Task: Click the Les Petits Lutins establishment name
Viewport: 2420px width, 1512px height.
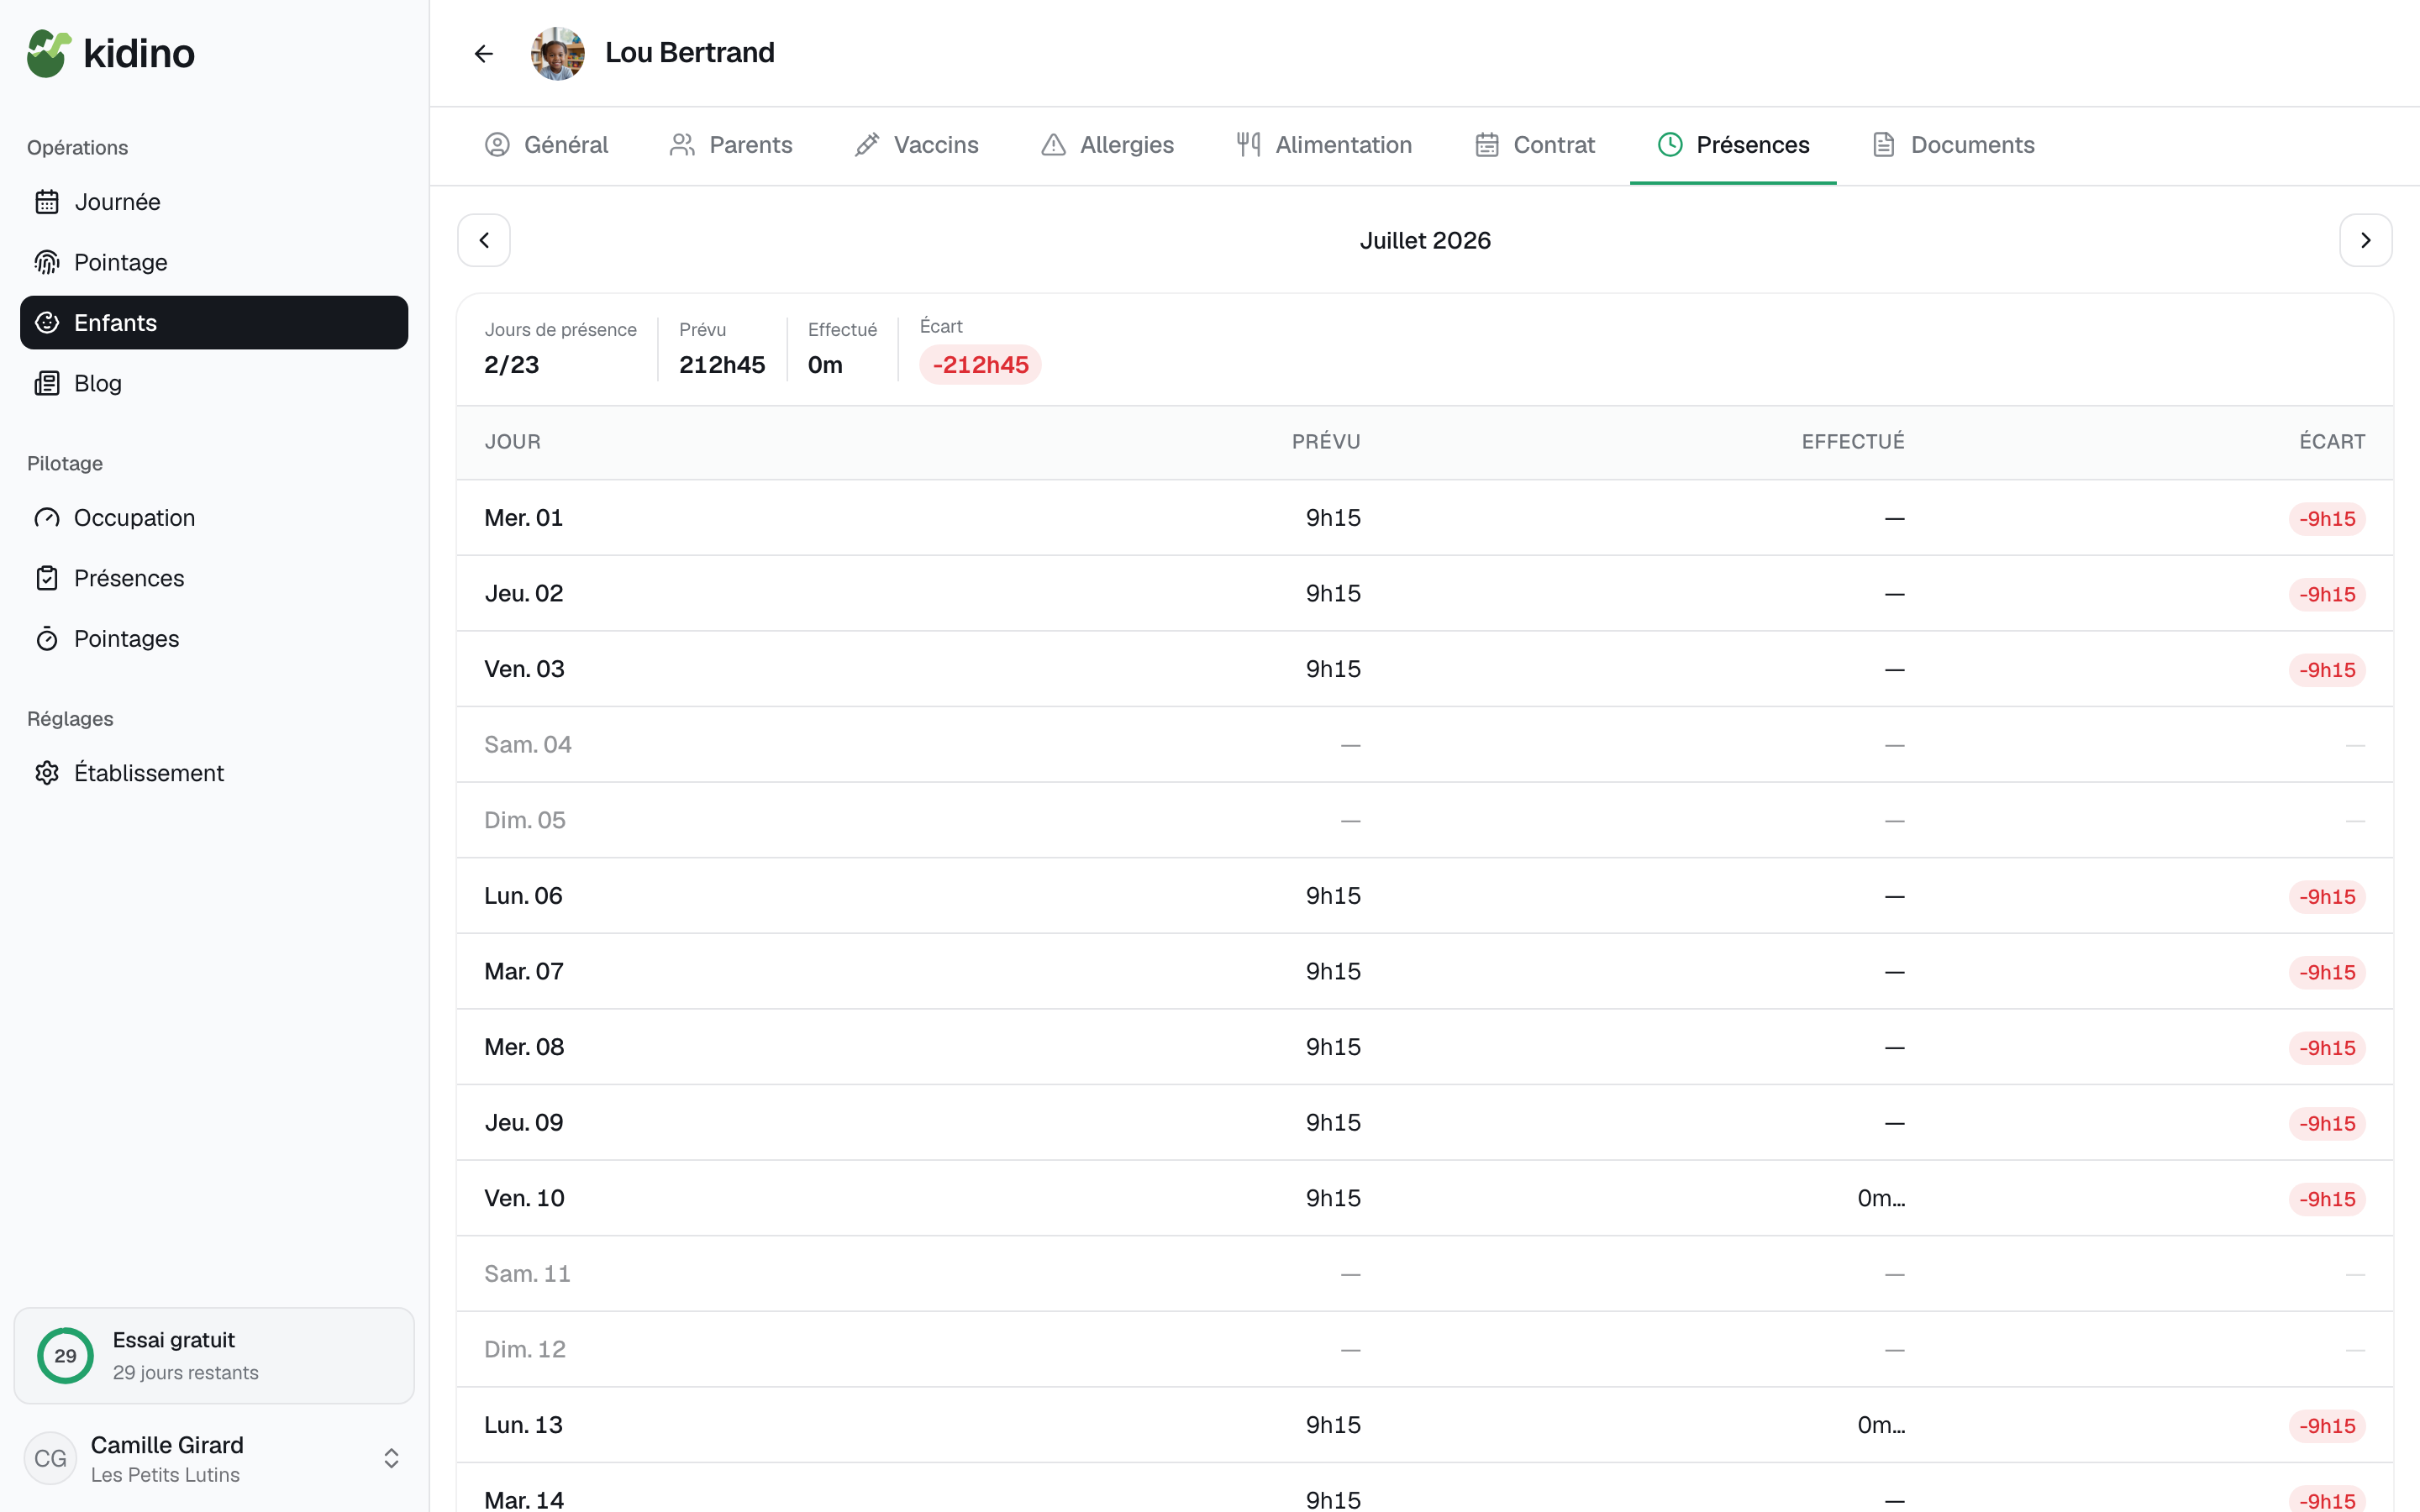Action: coord(165,1475)
